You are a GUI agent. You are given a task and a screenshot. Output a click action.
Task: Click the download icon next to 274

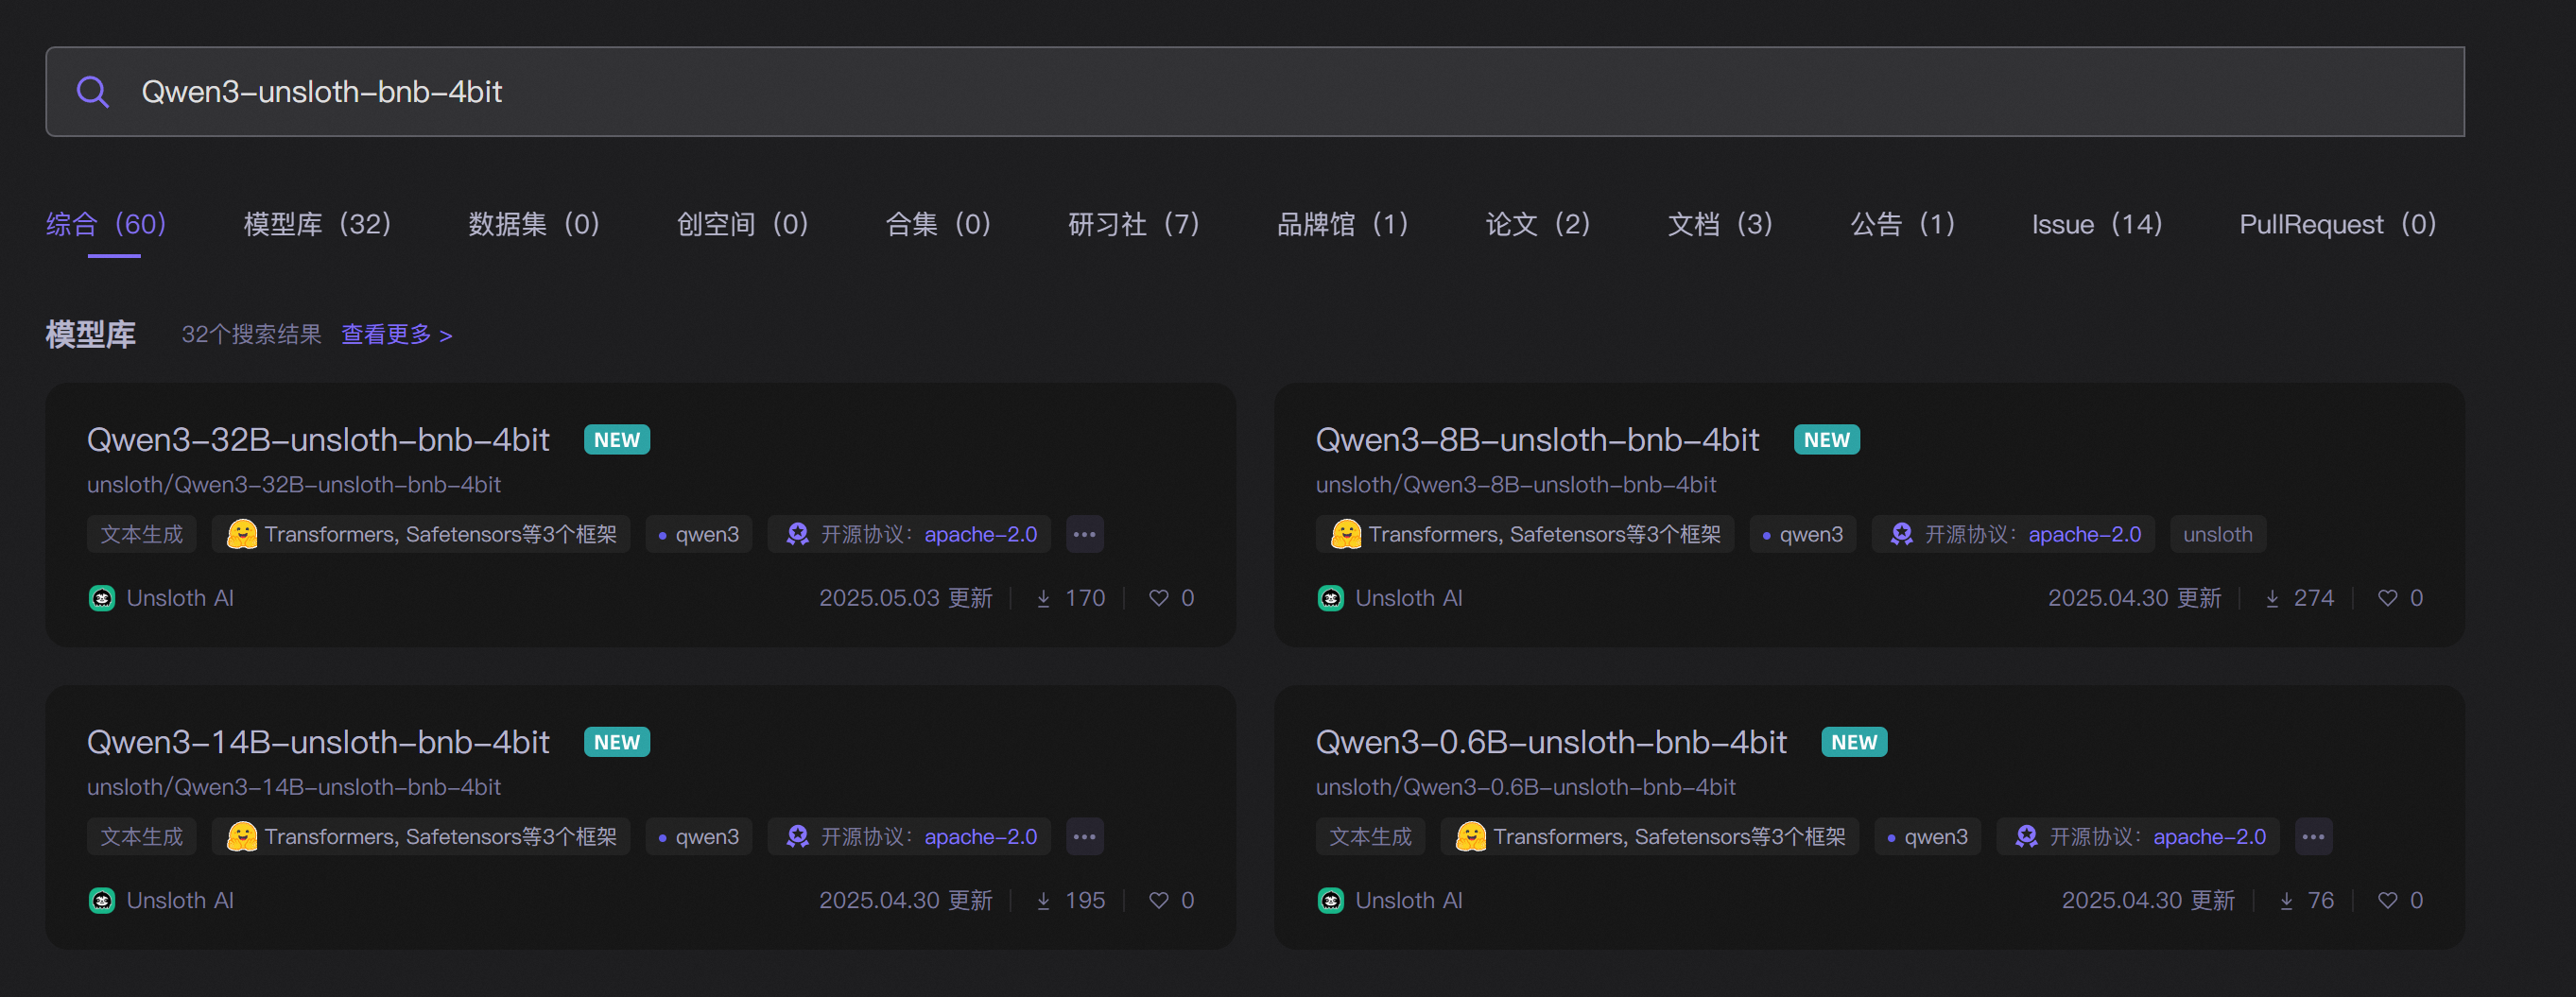(x=2273, y=598)
